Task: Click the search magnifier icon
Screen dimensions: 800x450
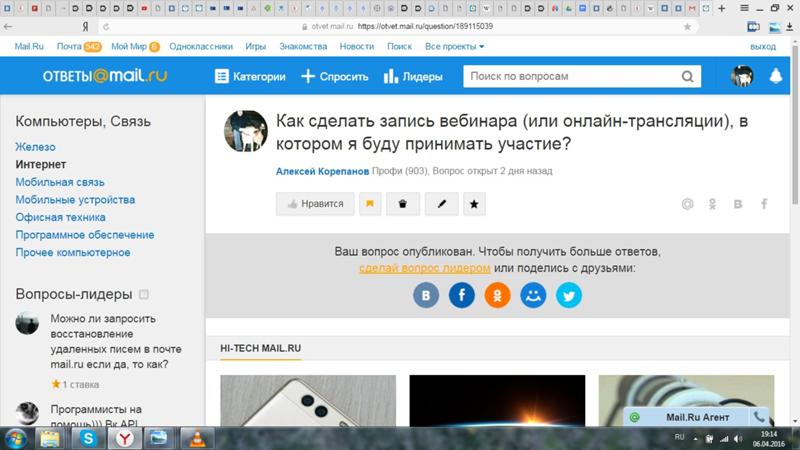Action: click(687, 77)
